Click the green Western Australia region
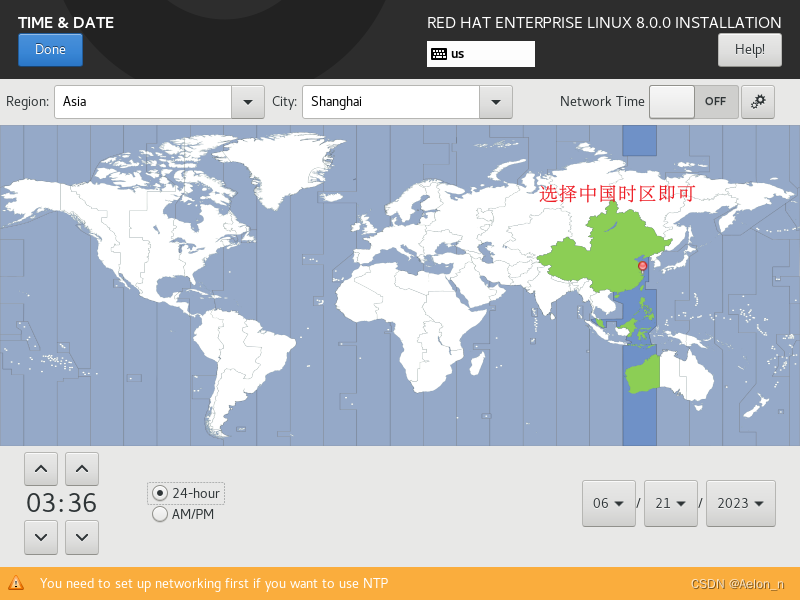800x600 pixels. [643, 375]
